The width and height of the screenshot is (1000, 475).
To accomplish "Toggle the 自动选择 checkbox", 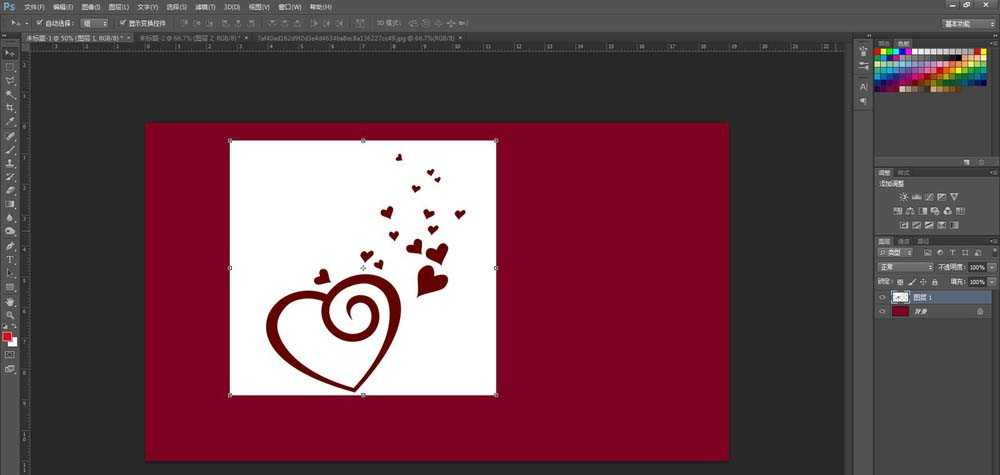I will click(x=39, y=22).
